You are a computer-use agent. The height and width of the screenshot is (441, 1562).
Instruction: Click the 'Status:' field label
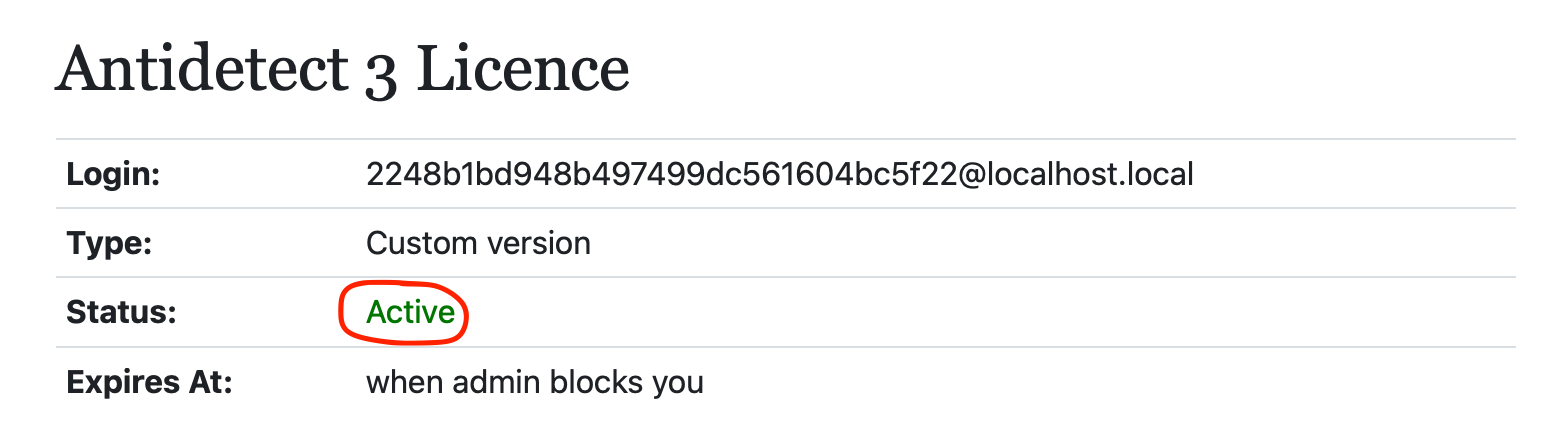coord(121,313)
